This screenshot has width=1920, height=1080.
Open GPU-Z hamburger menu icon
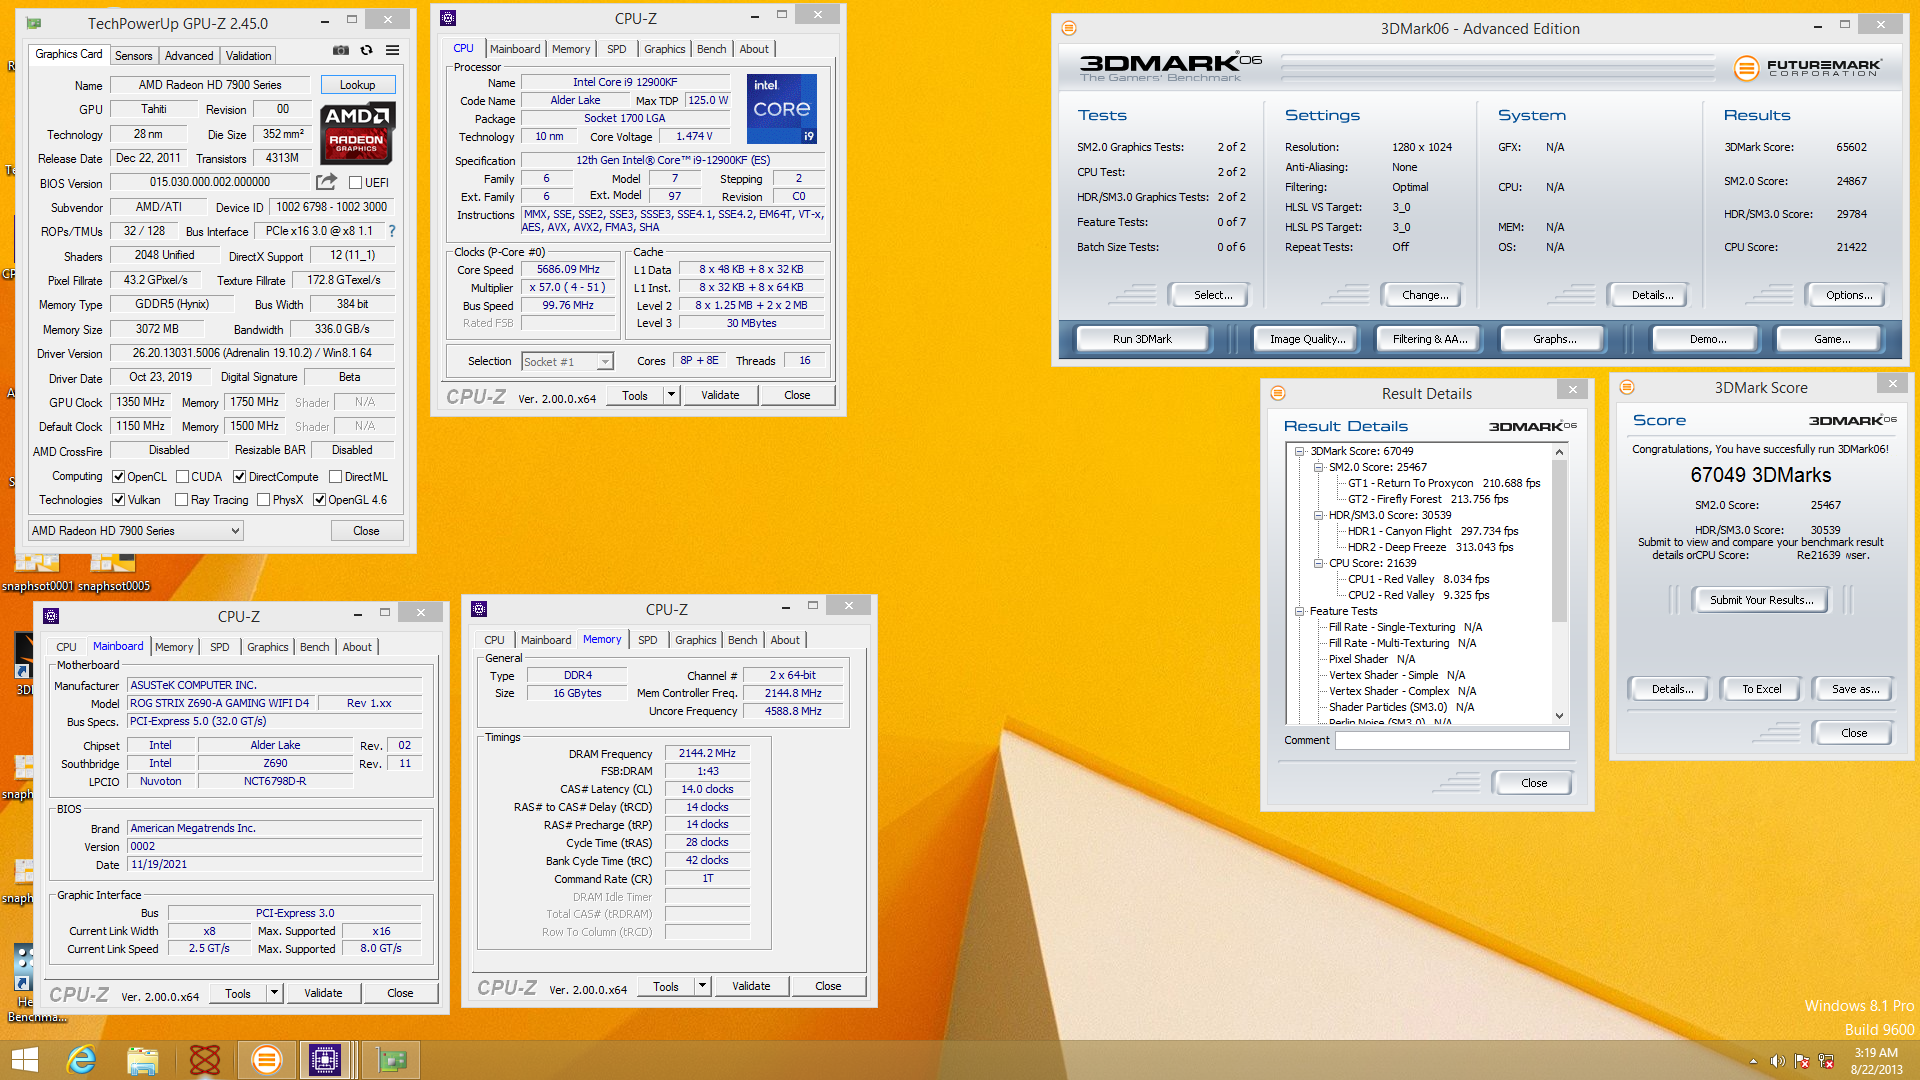[x=393, y=50]
